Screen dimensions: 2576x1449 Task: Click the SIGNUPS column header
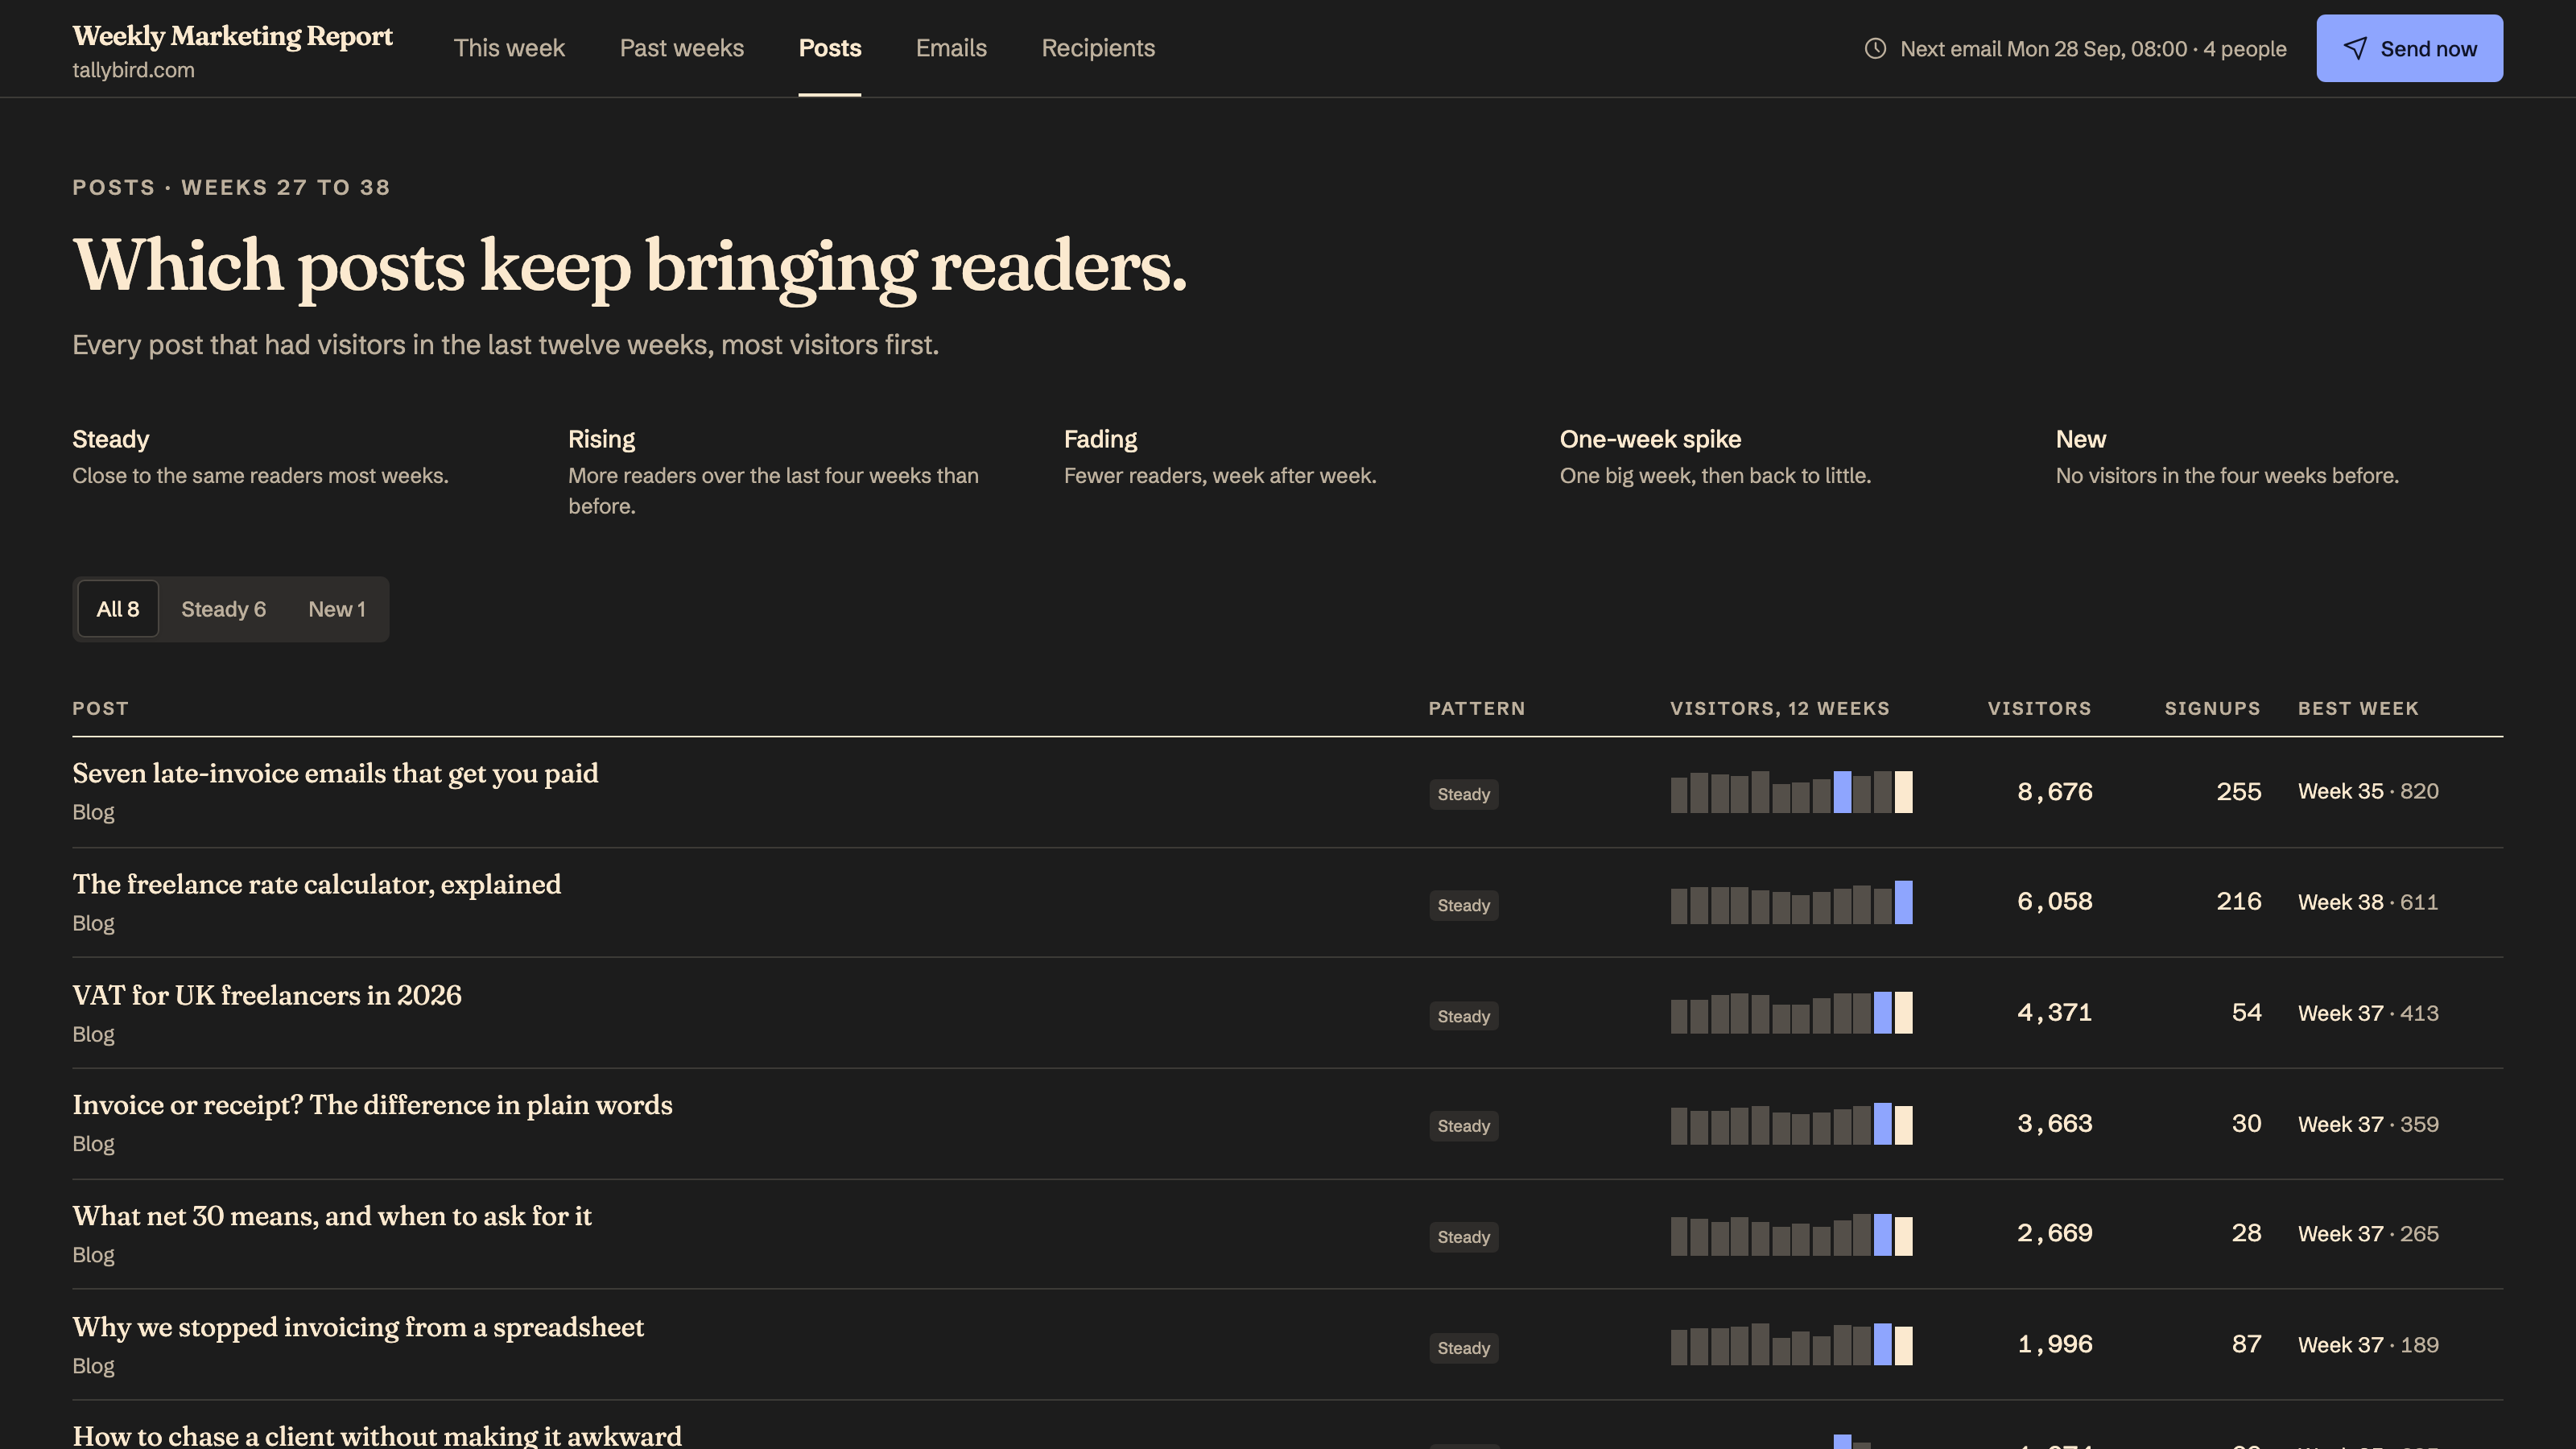[2212, 708]
